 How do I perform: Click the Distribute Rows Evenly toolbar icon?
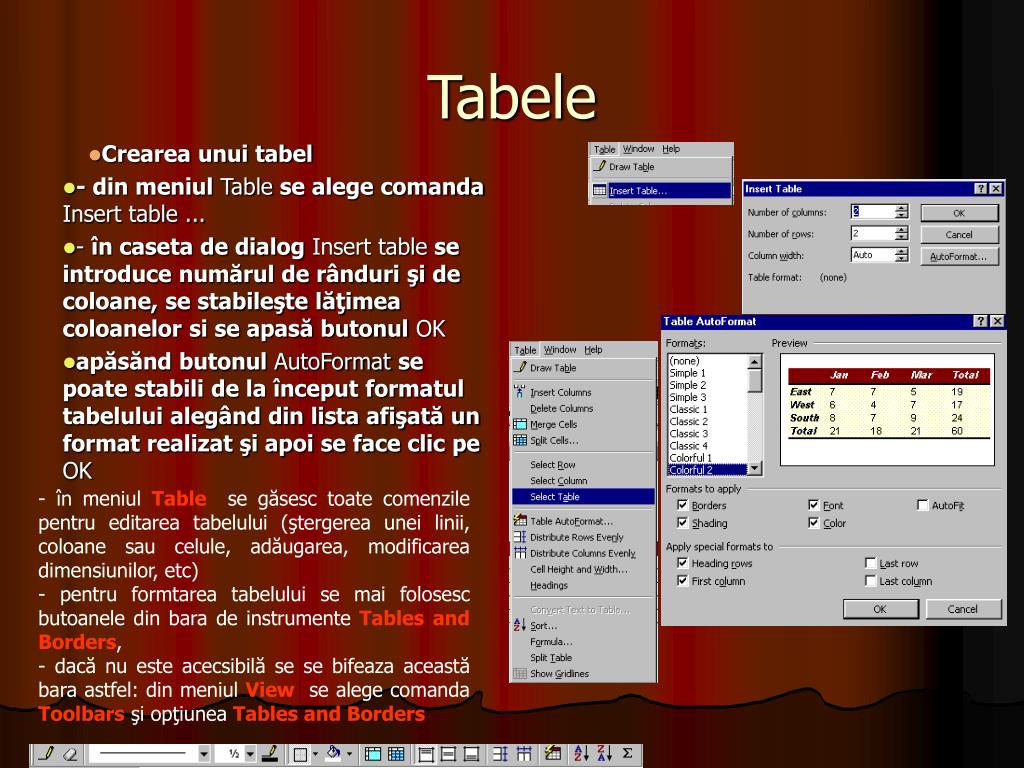(x=500, y=754)
